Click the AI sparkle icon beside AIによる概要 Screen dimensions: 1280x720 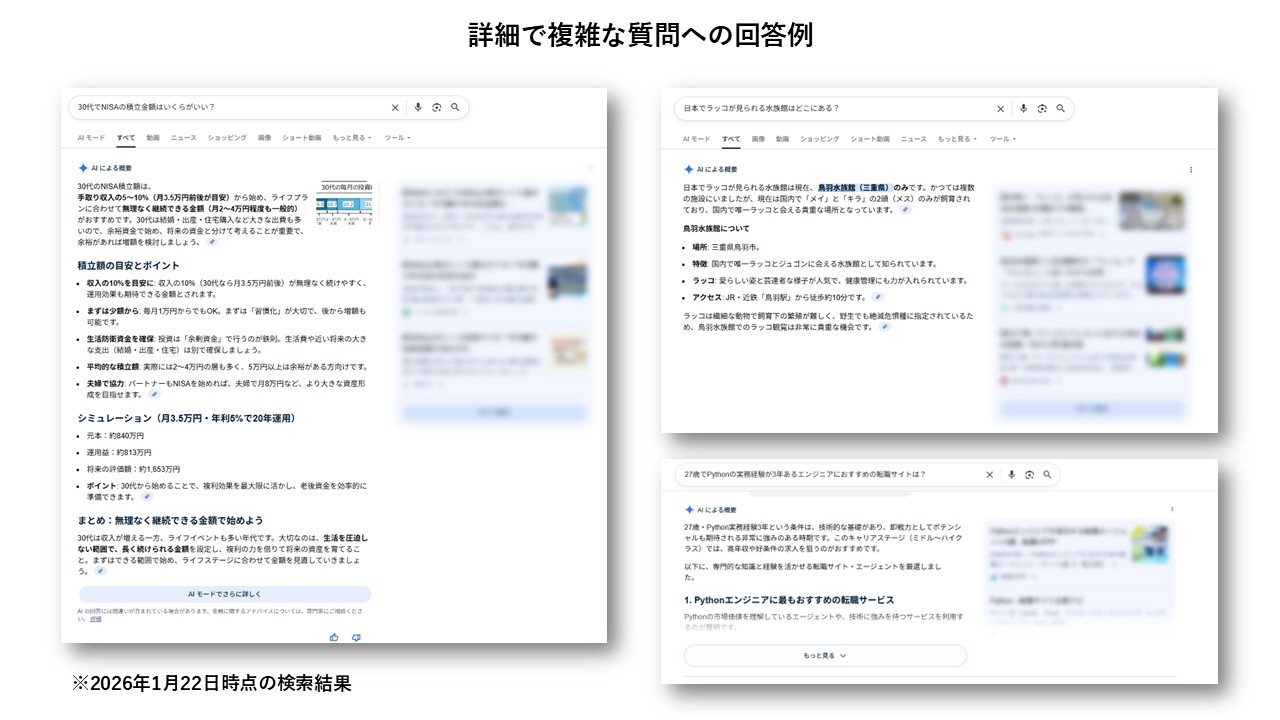[82, 167]
